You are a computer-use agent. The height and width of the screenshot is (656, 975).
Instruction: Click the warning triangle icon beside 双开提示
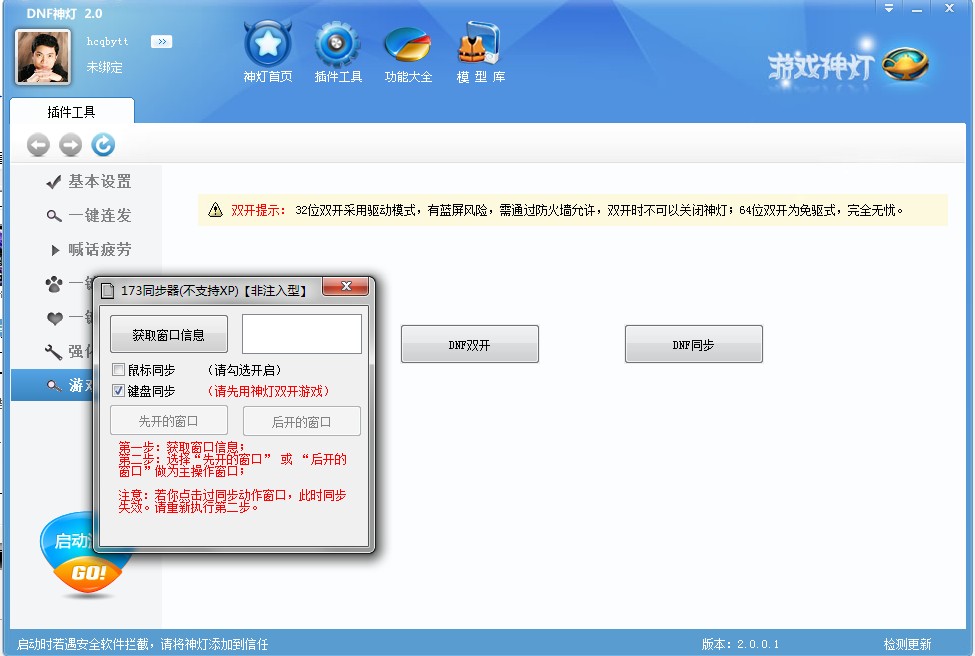click(x=215, y=210)
